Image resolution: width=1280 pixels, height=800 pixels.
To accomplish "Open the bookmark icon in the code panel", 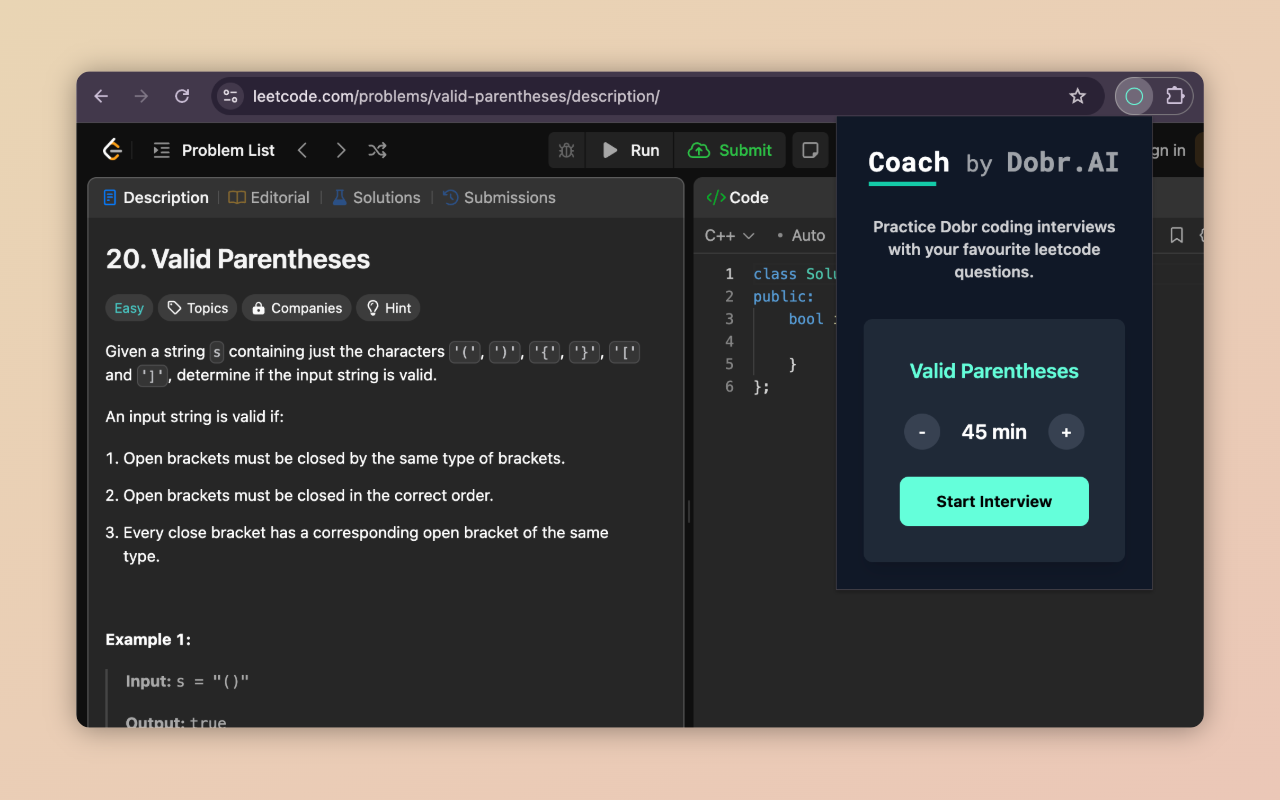I will (x=1176, y=235).
